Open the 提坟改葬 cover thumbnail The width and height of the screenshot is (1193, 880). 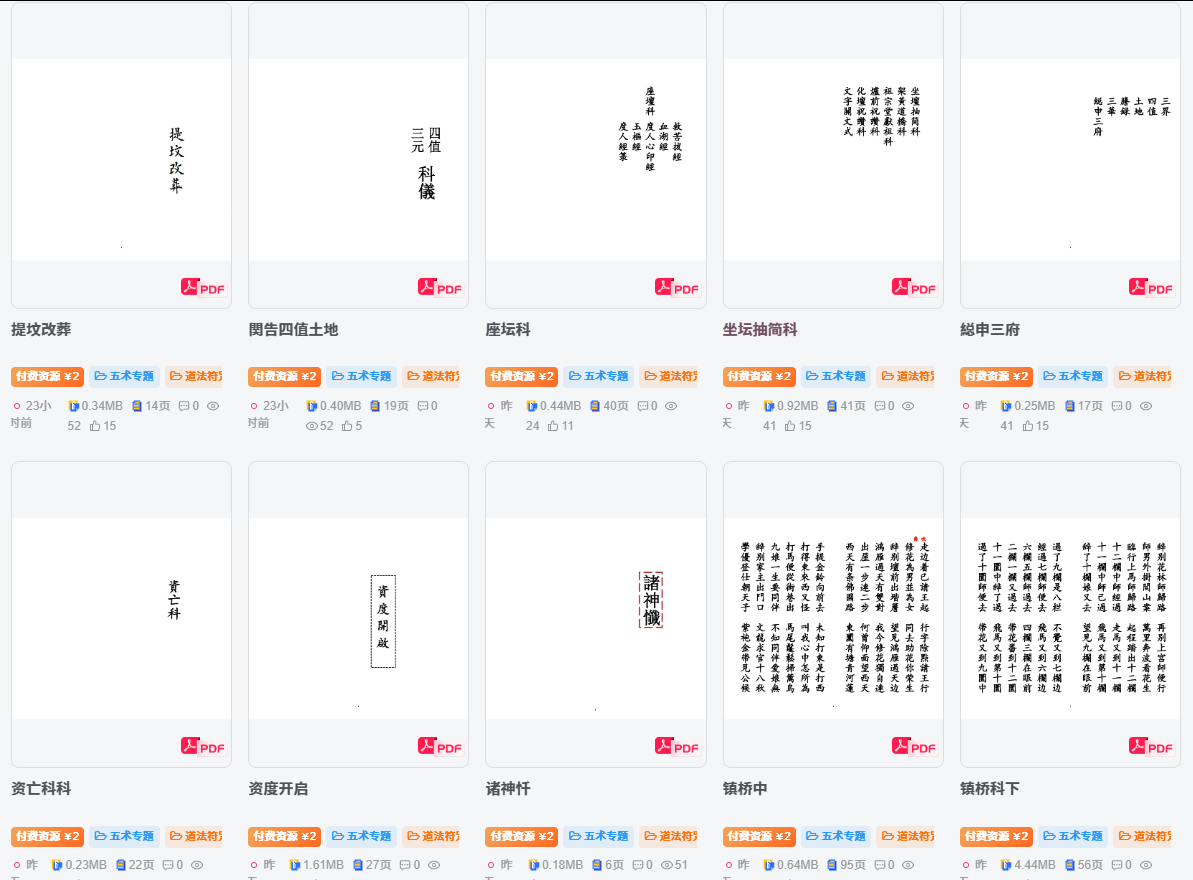pyautogui.click(x=122, y=156)
